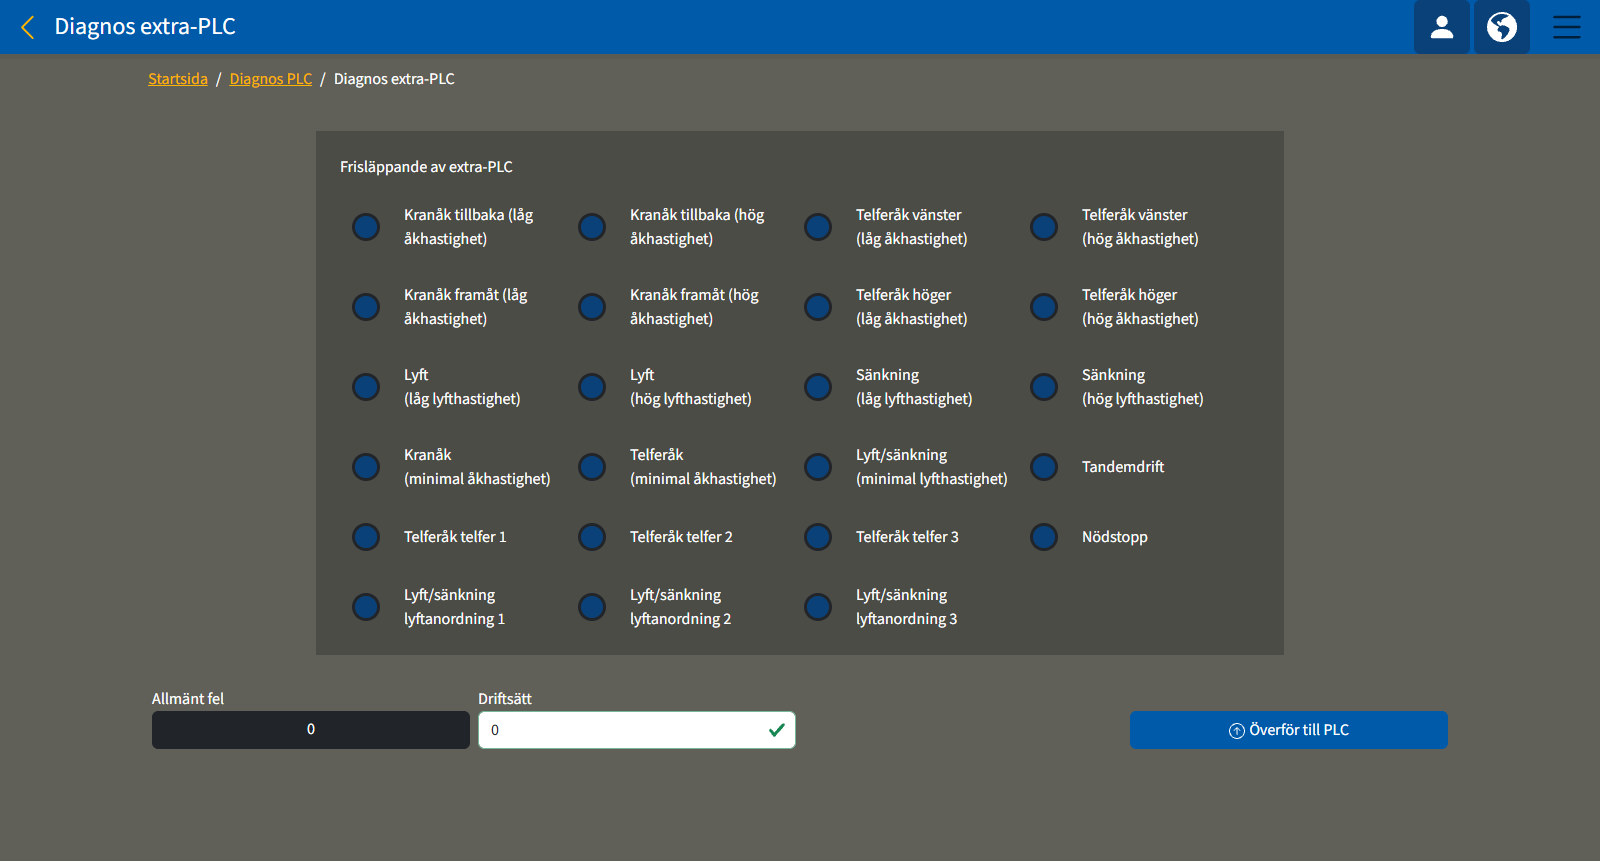Click indicator for Telferåk vänster (låg åkhastighet)
Image resolution: width=1600 pixels, height=861 pixels.
(x=818, y=227)
